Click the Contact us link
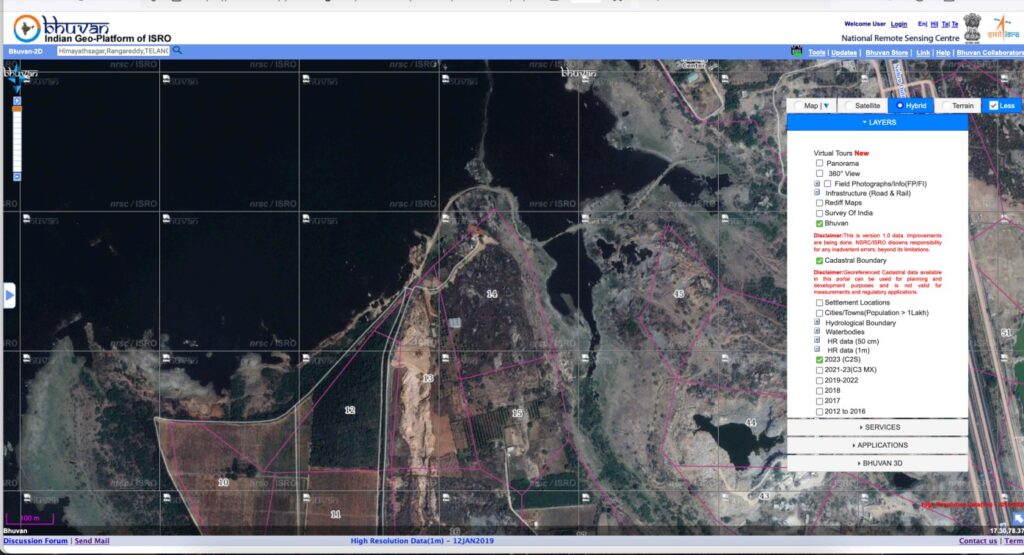This screenshot has height=555, width=1024. 978,541
